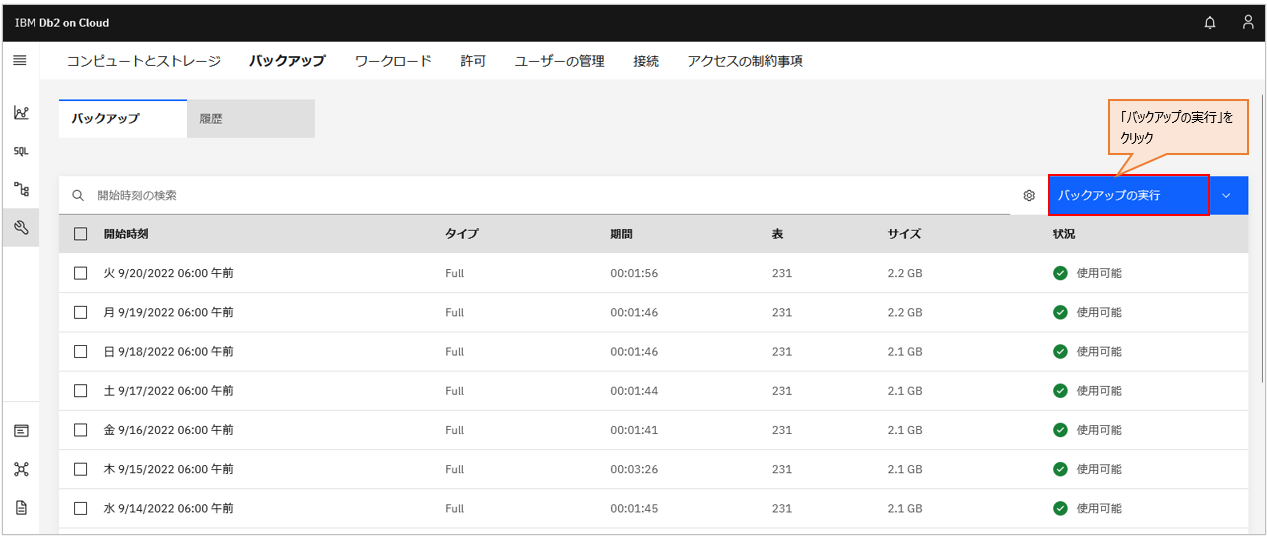Image resolution: width=1267 pixels, height=537 pixels.
Task: Click IBM Db2 on Cloud title
Action: pos(62,22)
